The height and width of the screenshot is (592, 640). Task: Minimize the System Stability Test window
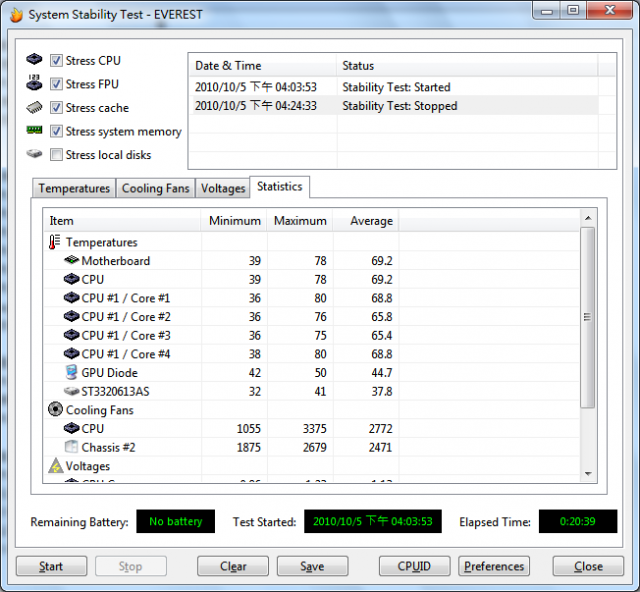(547, 10)
